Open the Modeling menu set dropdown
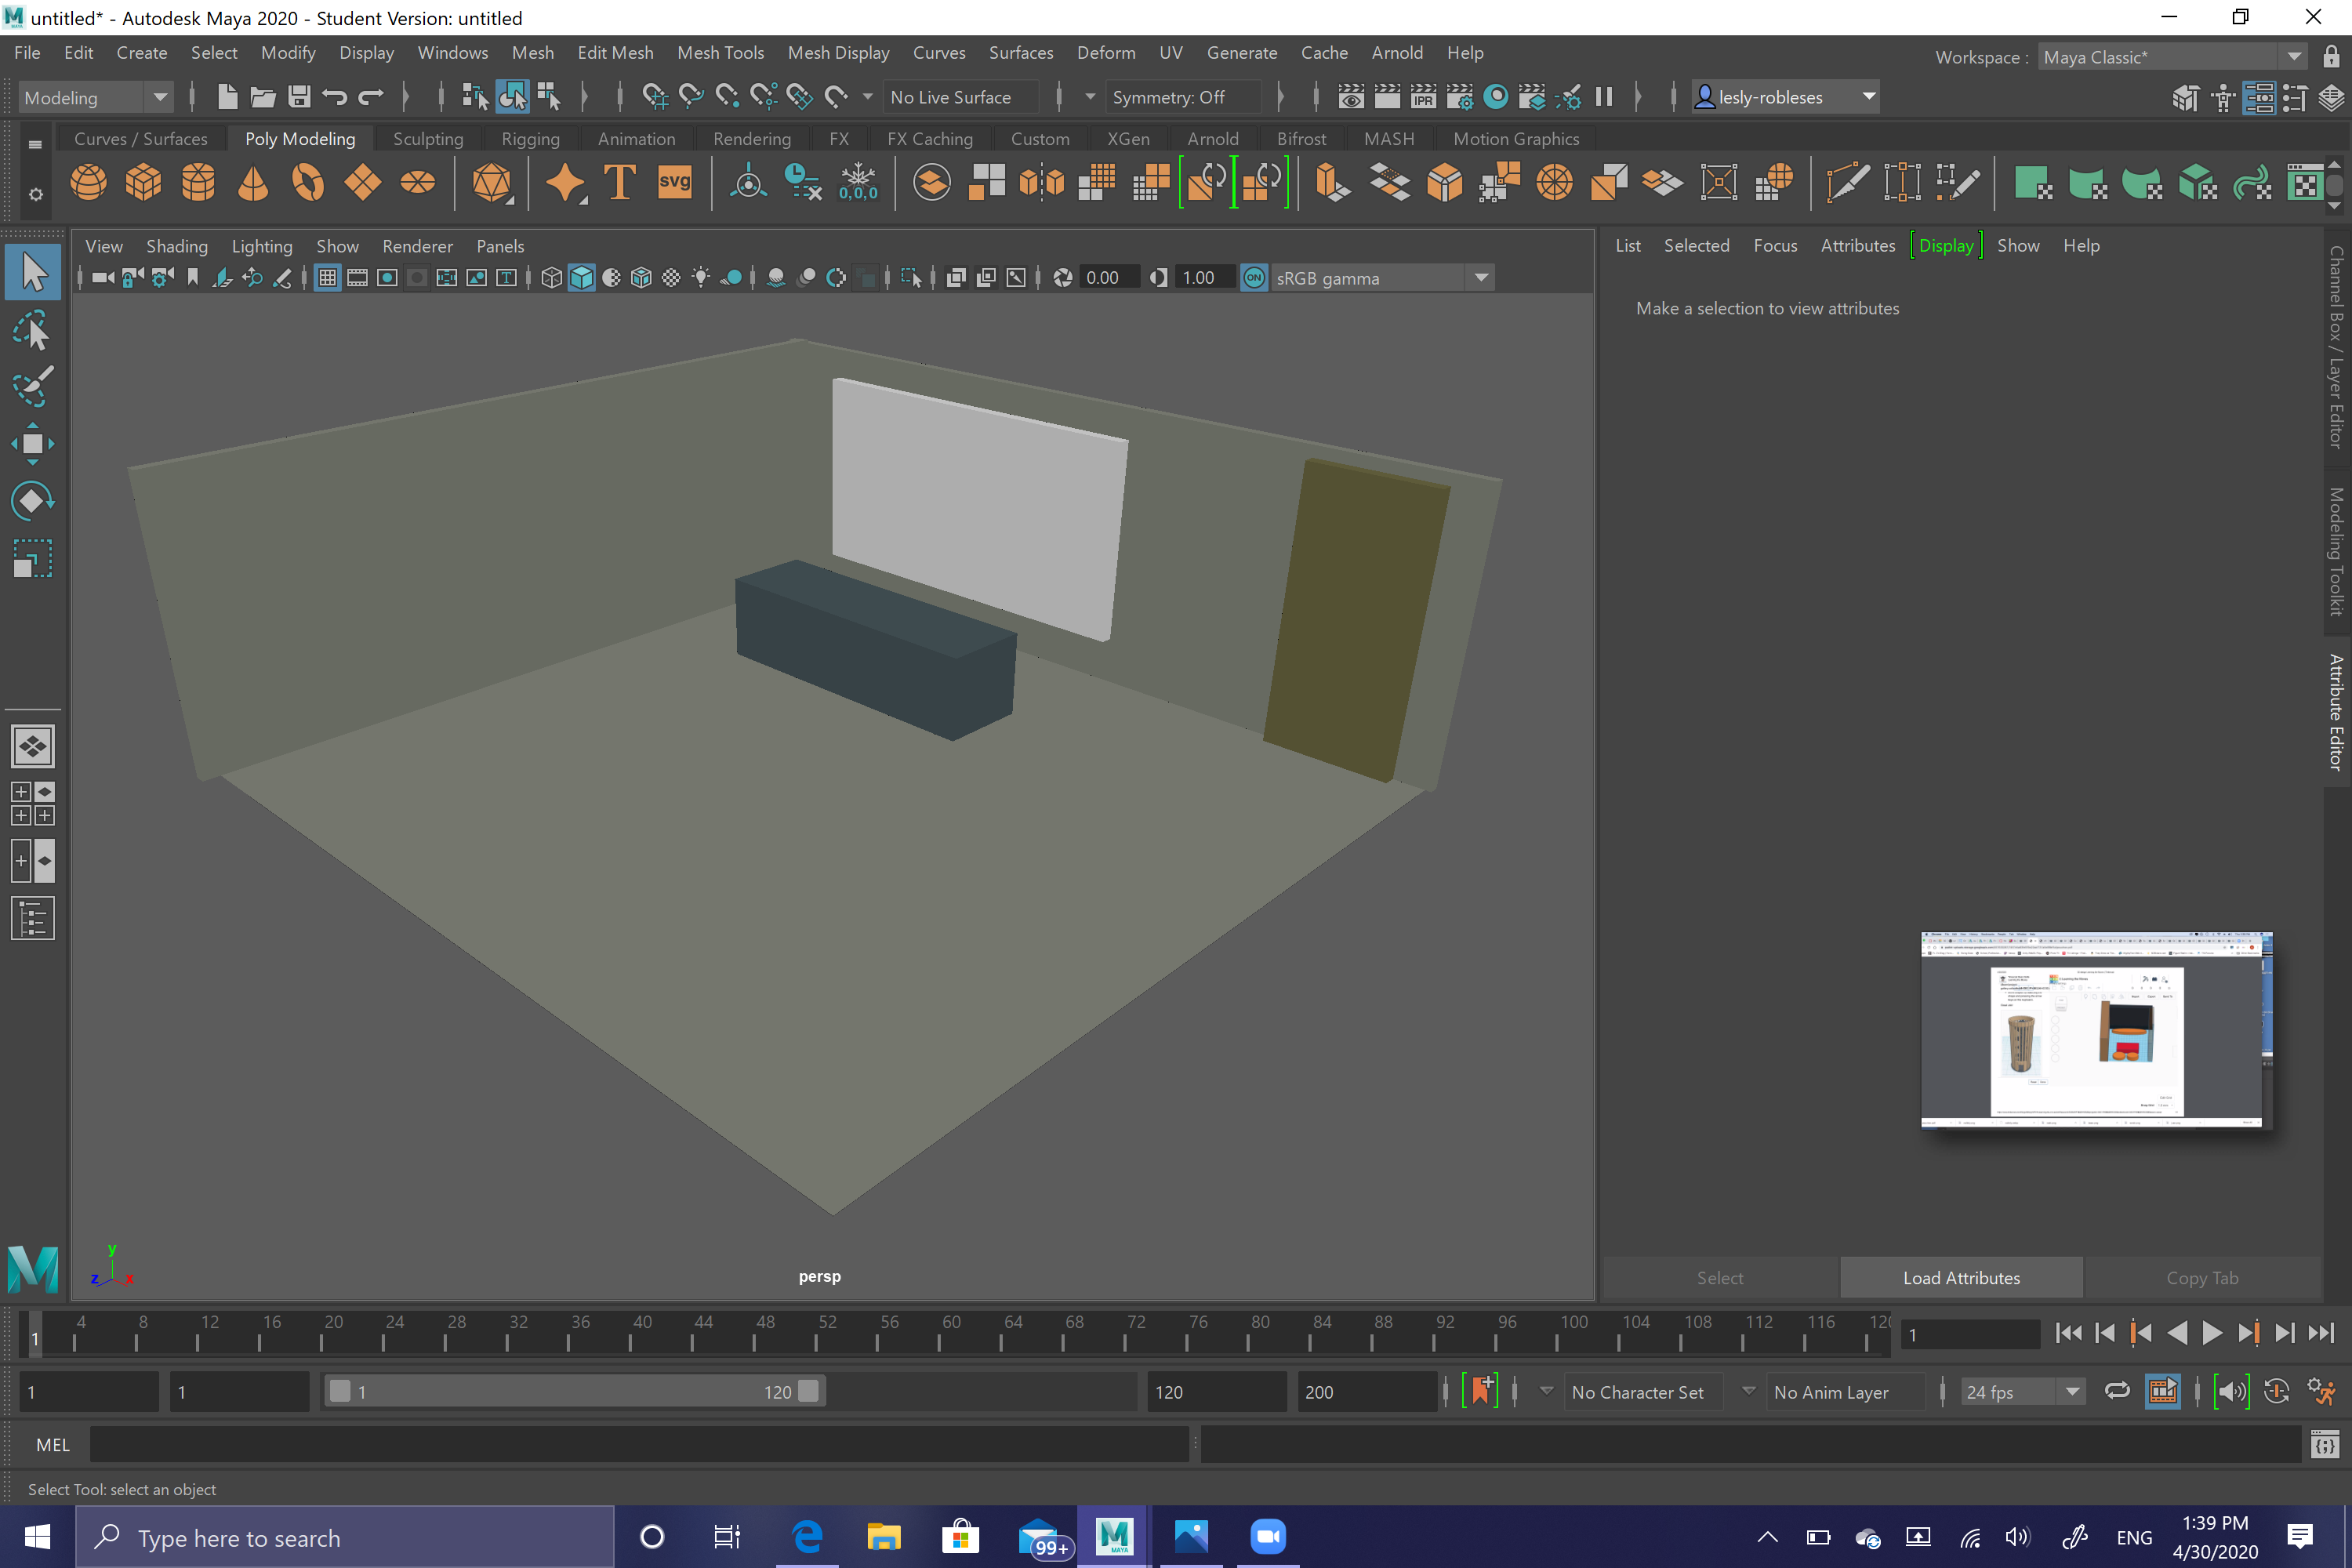The height and width of the screenshot is (1568, 2352). 96,97
